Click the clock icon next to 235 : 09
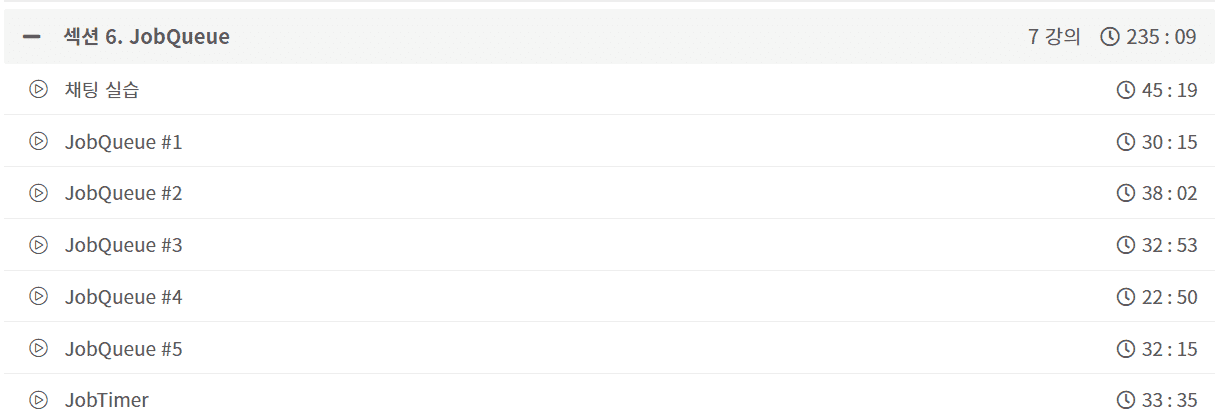 pos(1110,37)
